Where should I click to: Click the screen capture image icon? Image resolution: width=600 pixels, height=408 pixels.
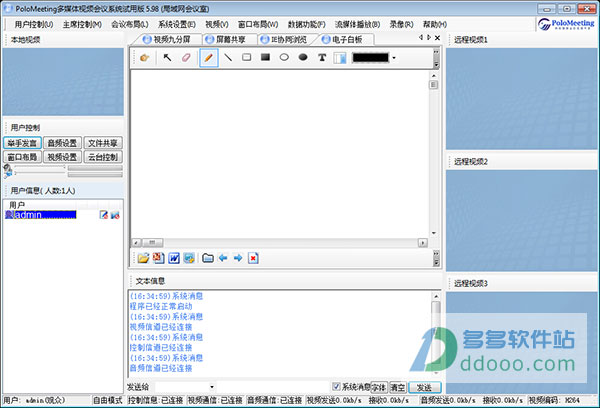click(x=189, y=258)
